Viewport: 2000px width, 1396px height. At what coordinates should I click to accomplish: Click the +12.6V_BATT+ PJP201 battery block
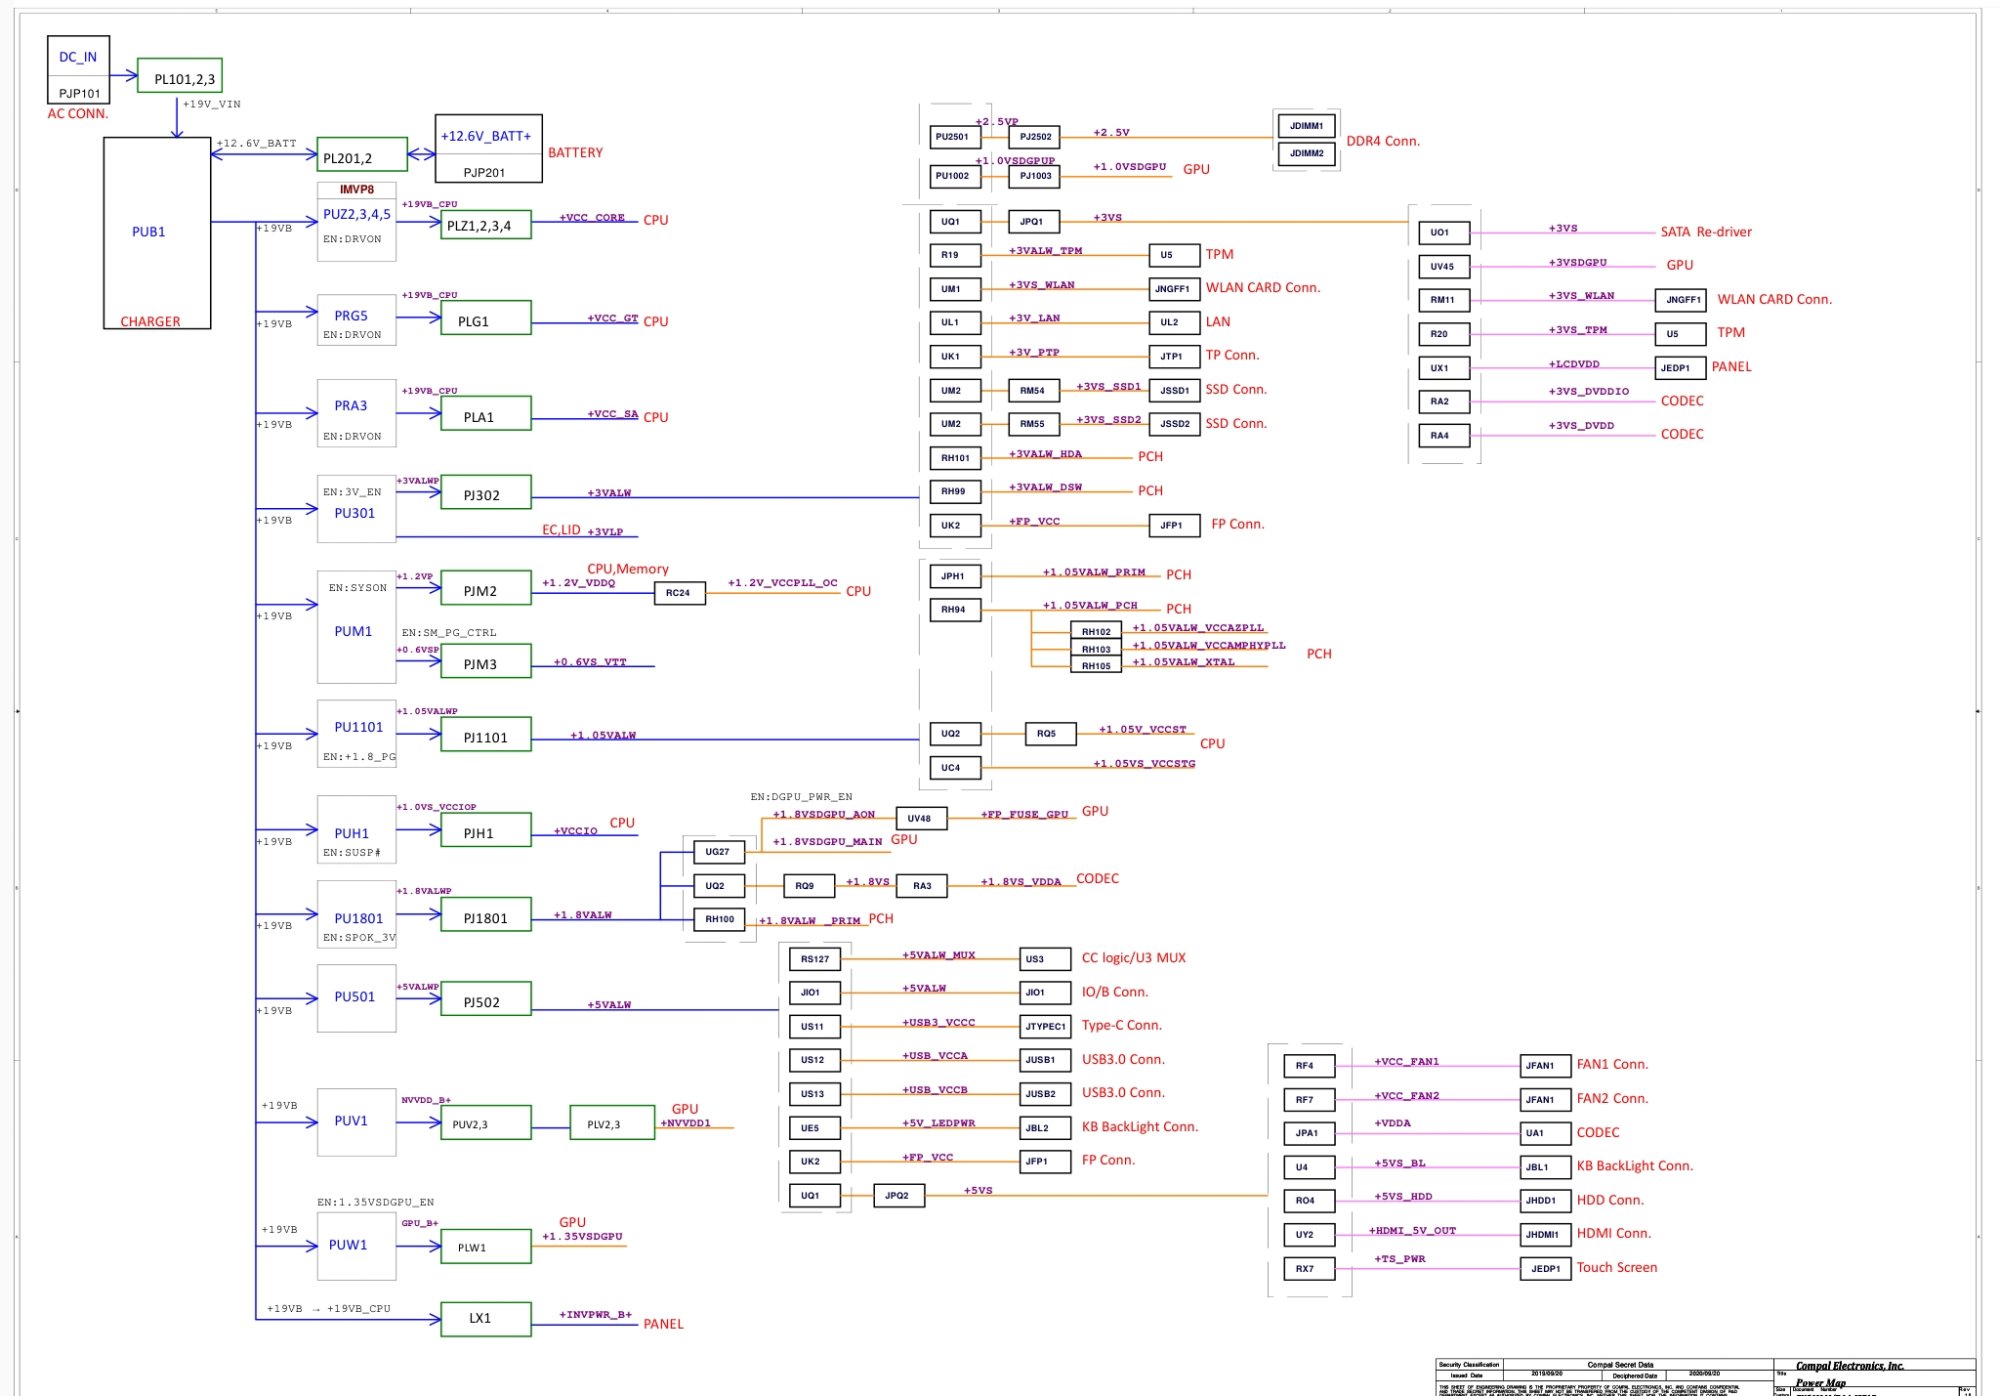489,148
